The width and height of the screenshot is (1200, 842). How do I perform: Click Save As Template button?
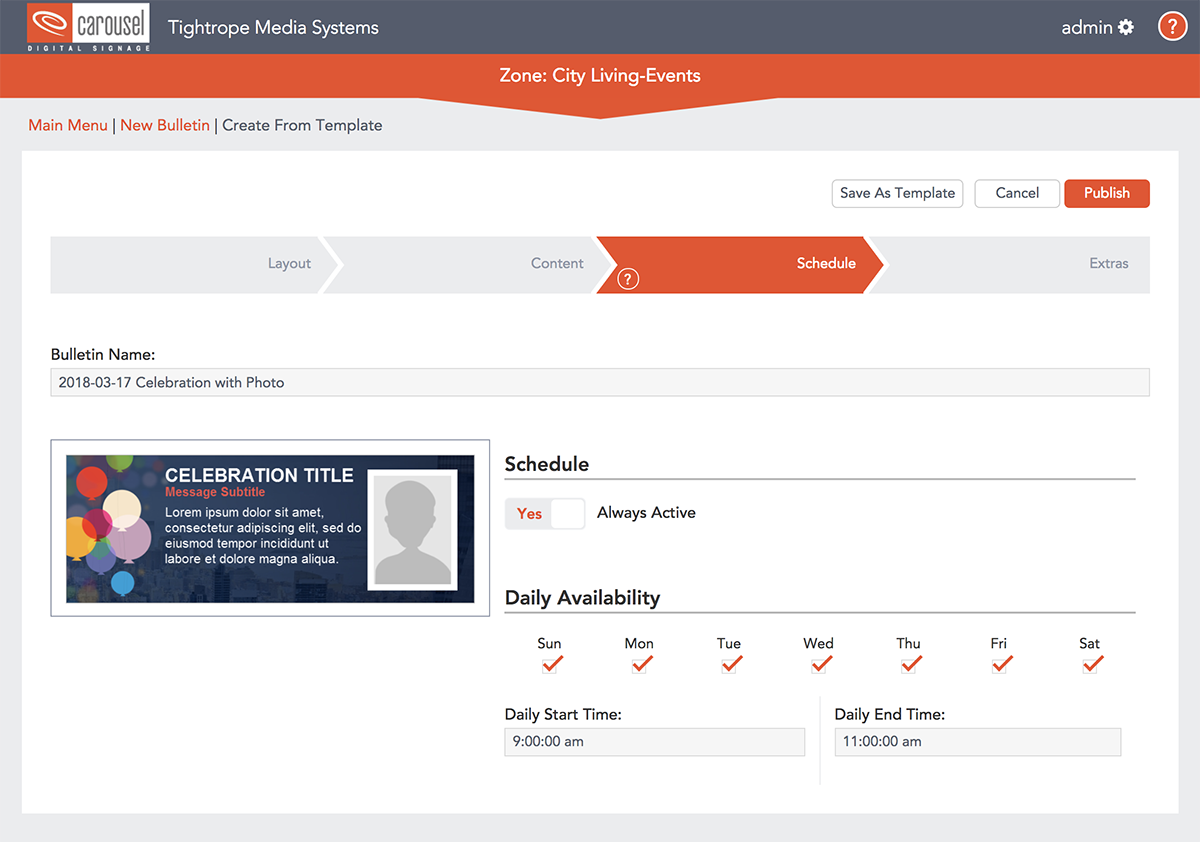897,193
